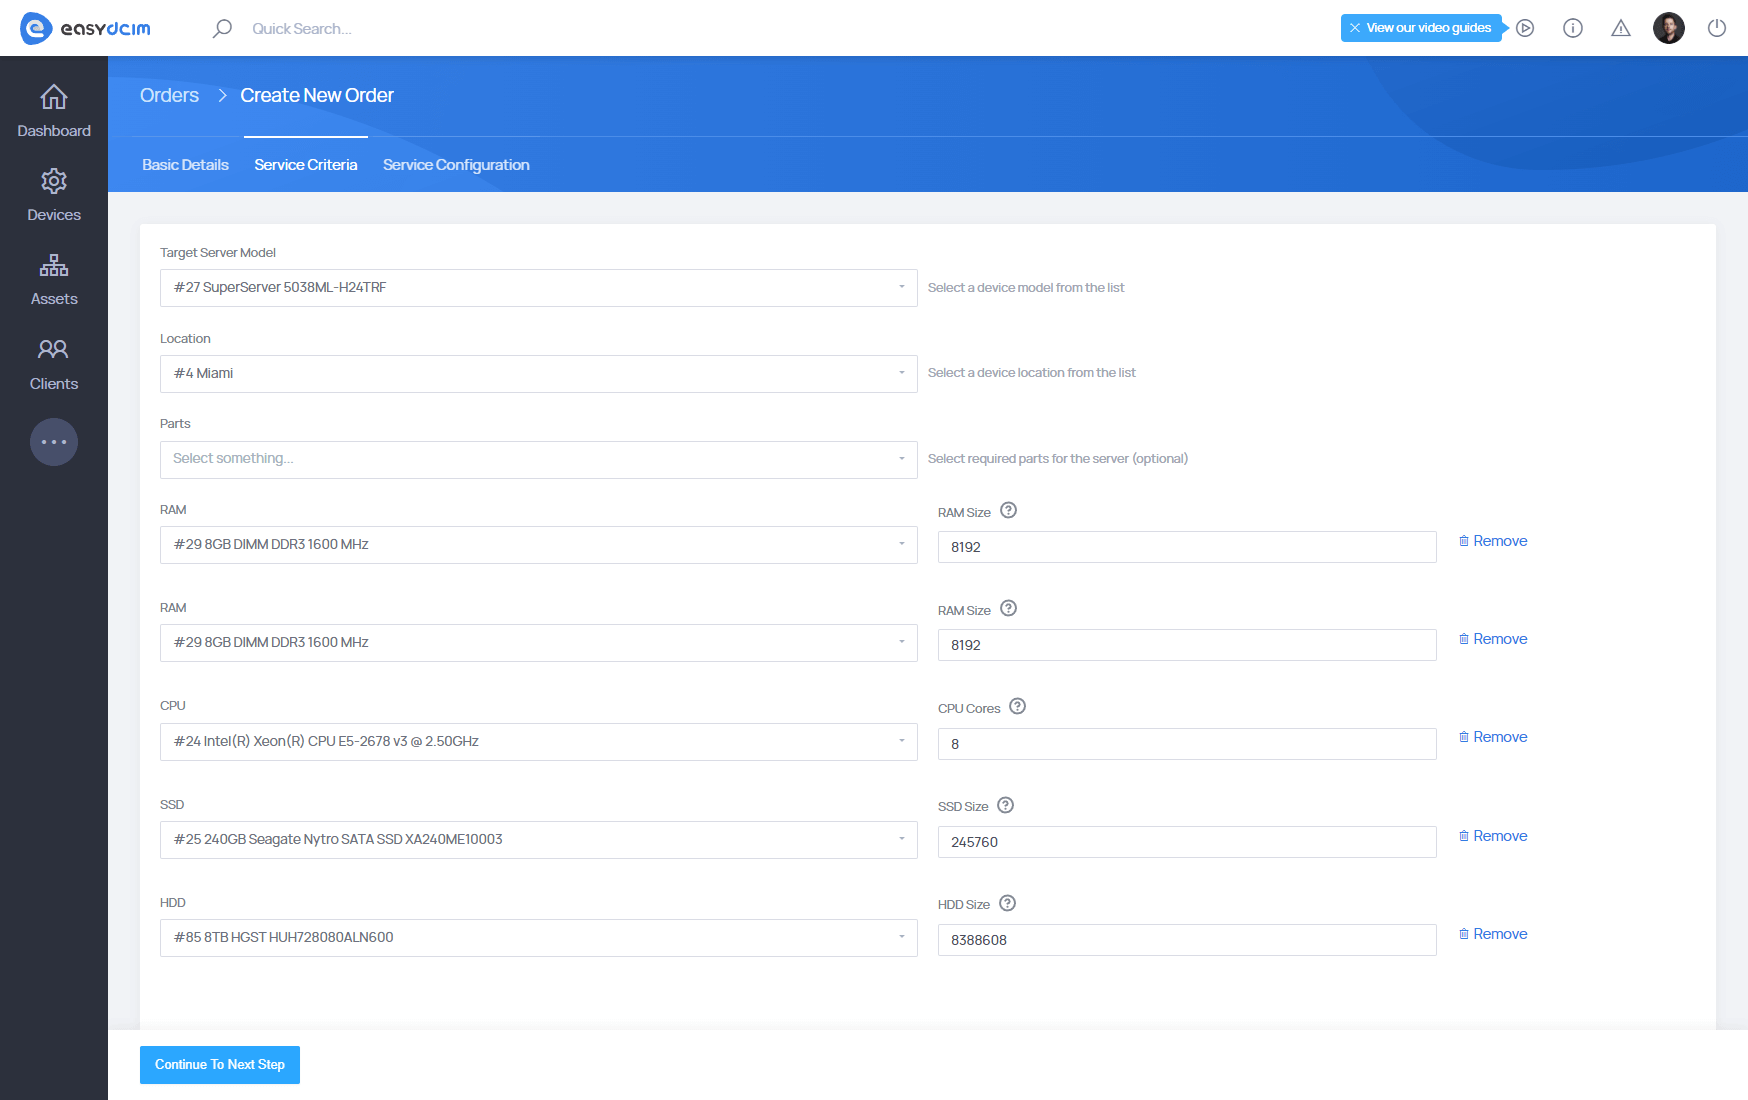Edit the CPU Cores input field

coord(1186,743)
